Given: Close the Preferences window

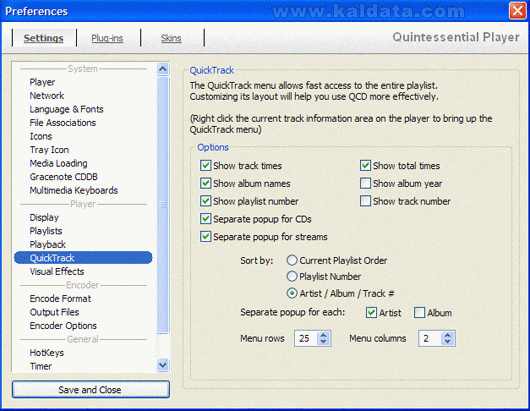Looking at the screenshot, I should point(518,11).
